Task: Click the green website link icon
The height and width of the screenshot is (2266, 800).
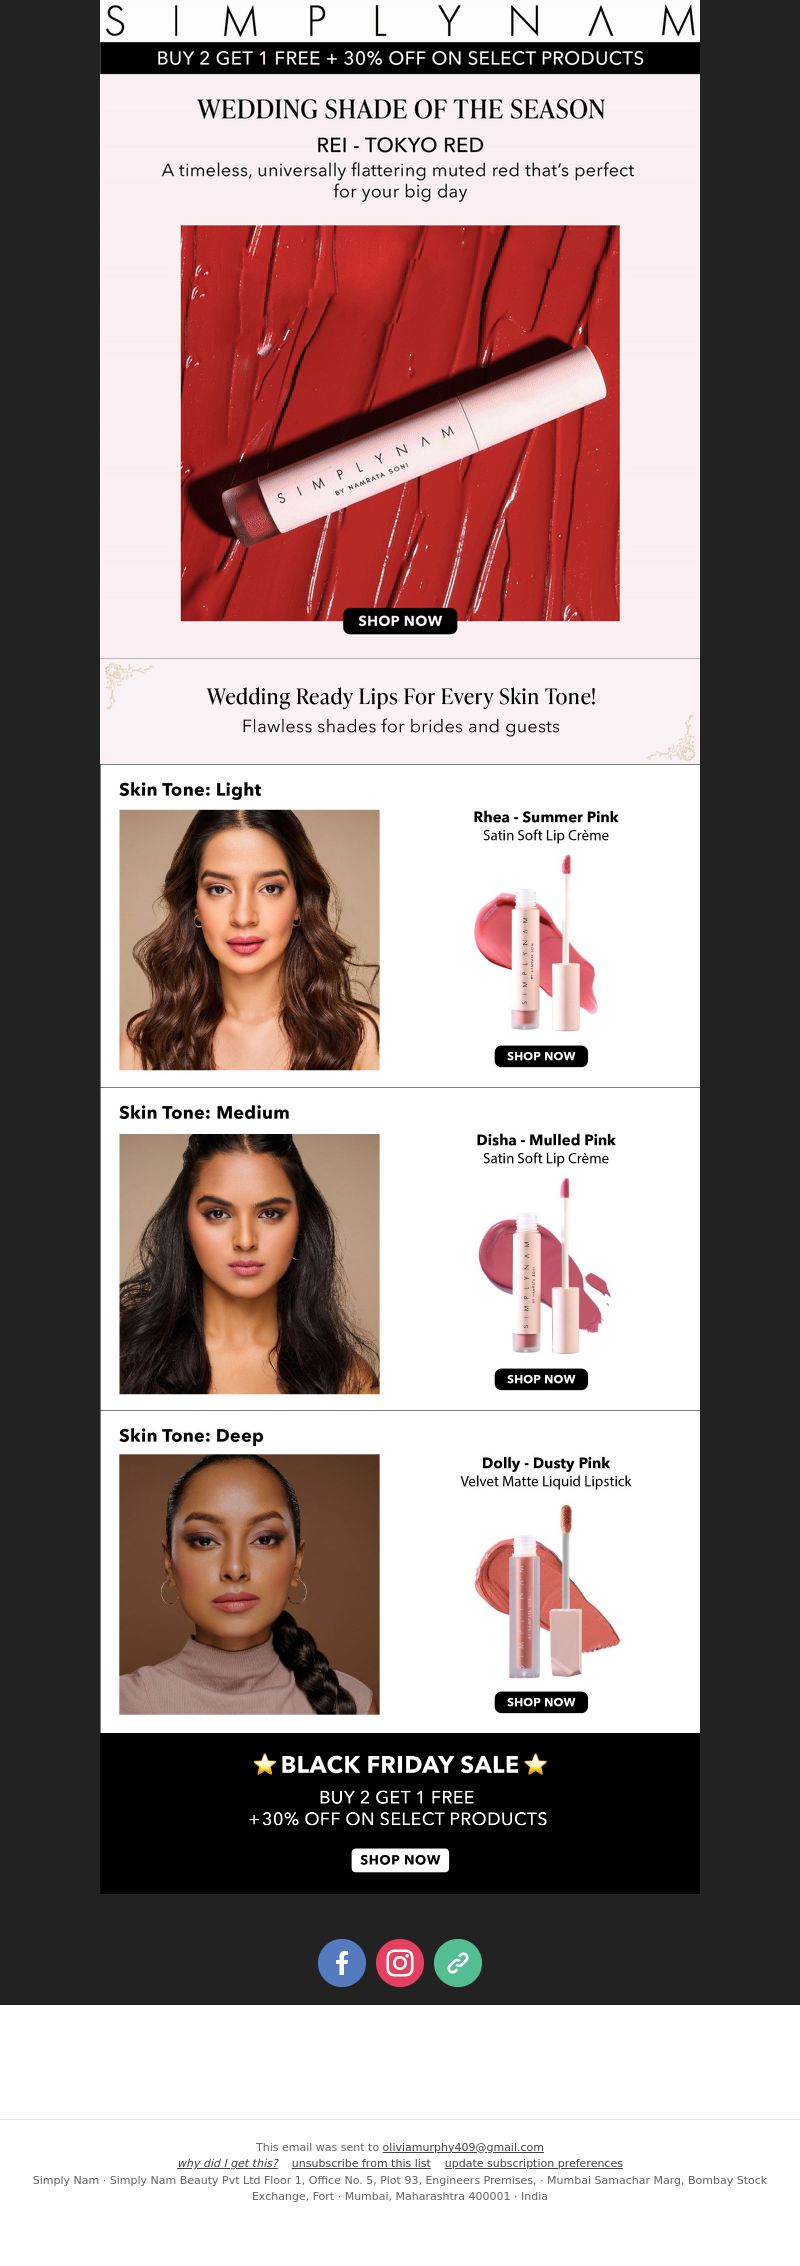Action: pos(458,1962)
